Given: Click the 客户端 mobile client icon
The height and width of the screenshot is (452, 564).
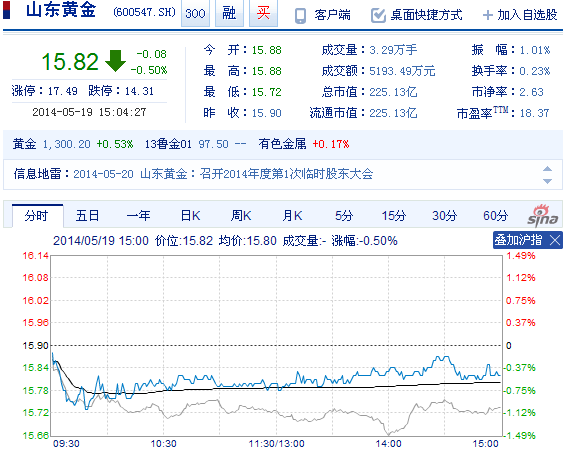Looking at the screenshot, I should [x=300, y=15].
